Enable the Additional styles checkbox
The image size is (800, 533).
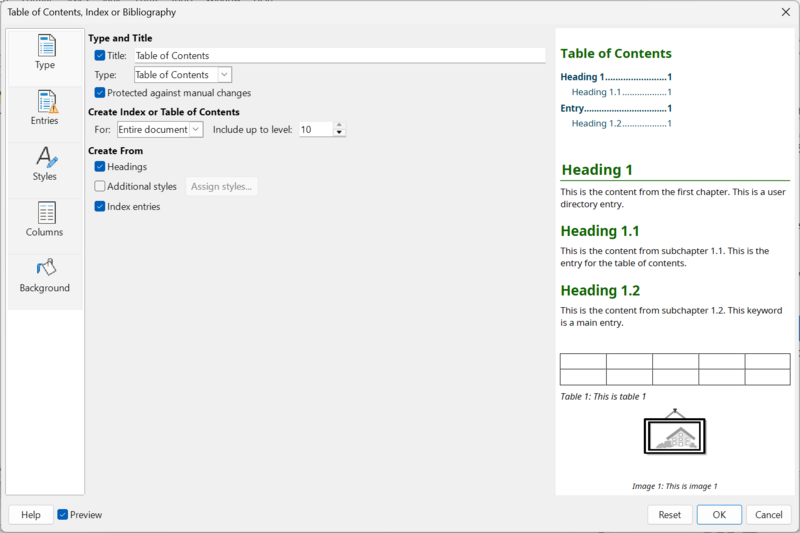100,186
